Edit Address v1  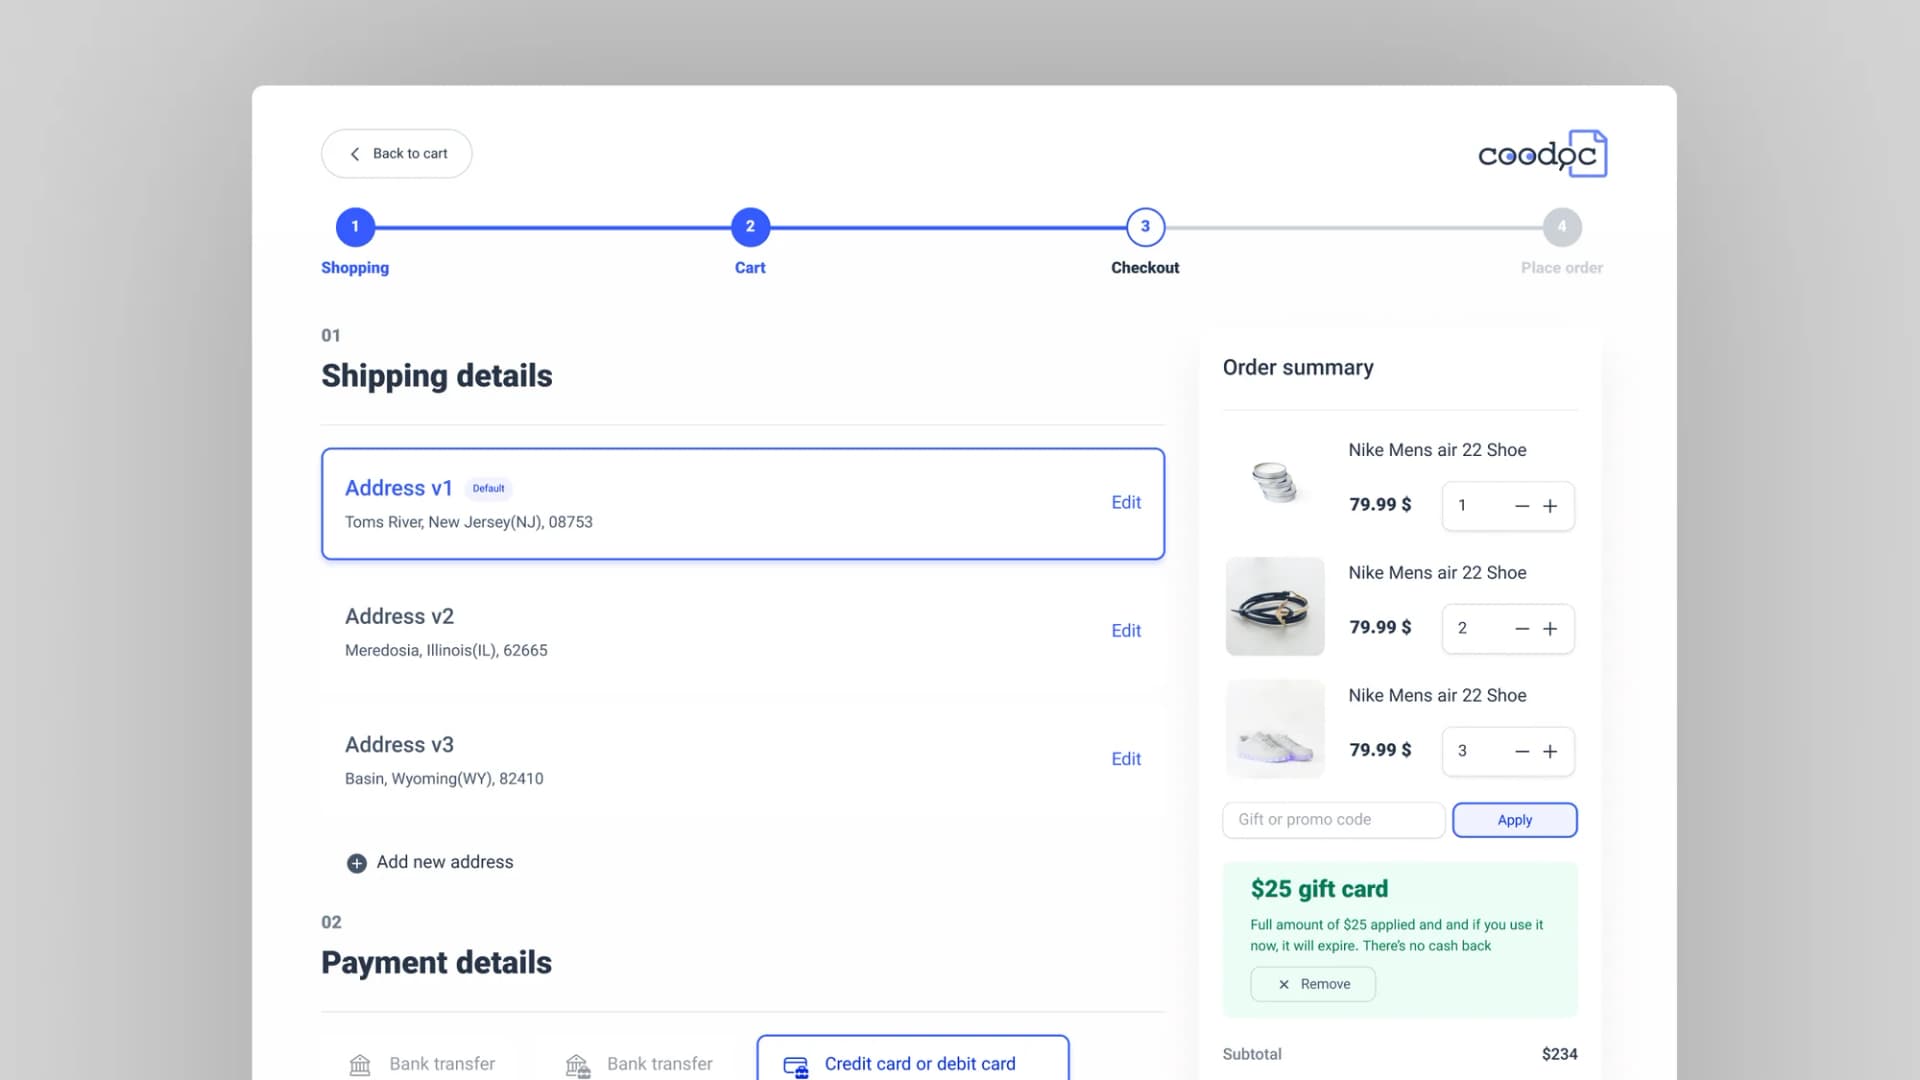1126,503
